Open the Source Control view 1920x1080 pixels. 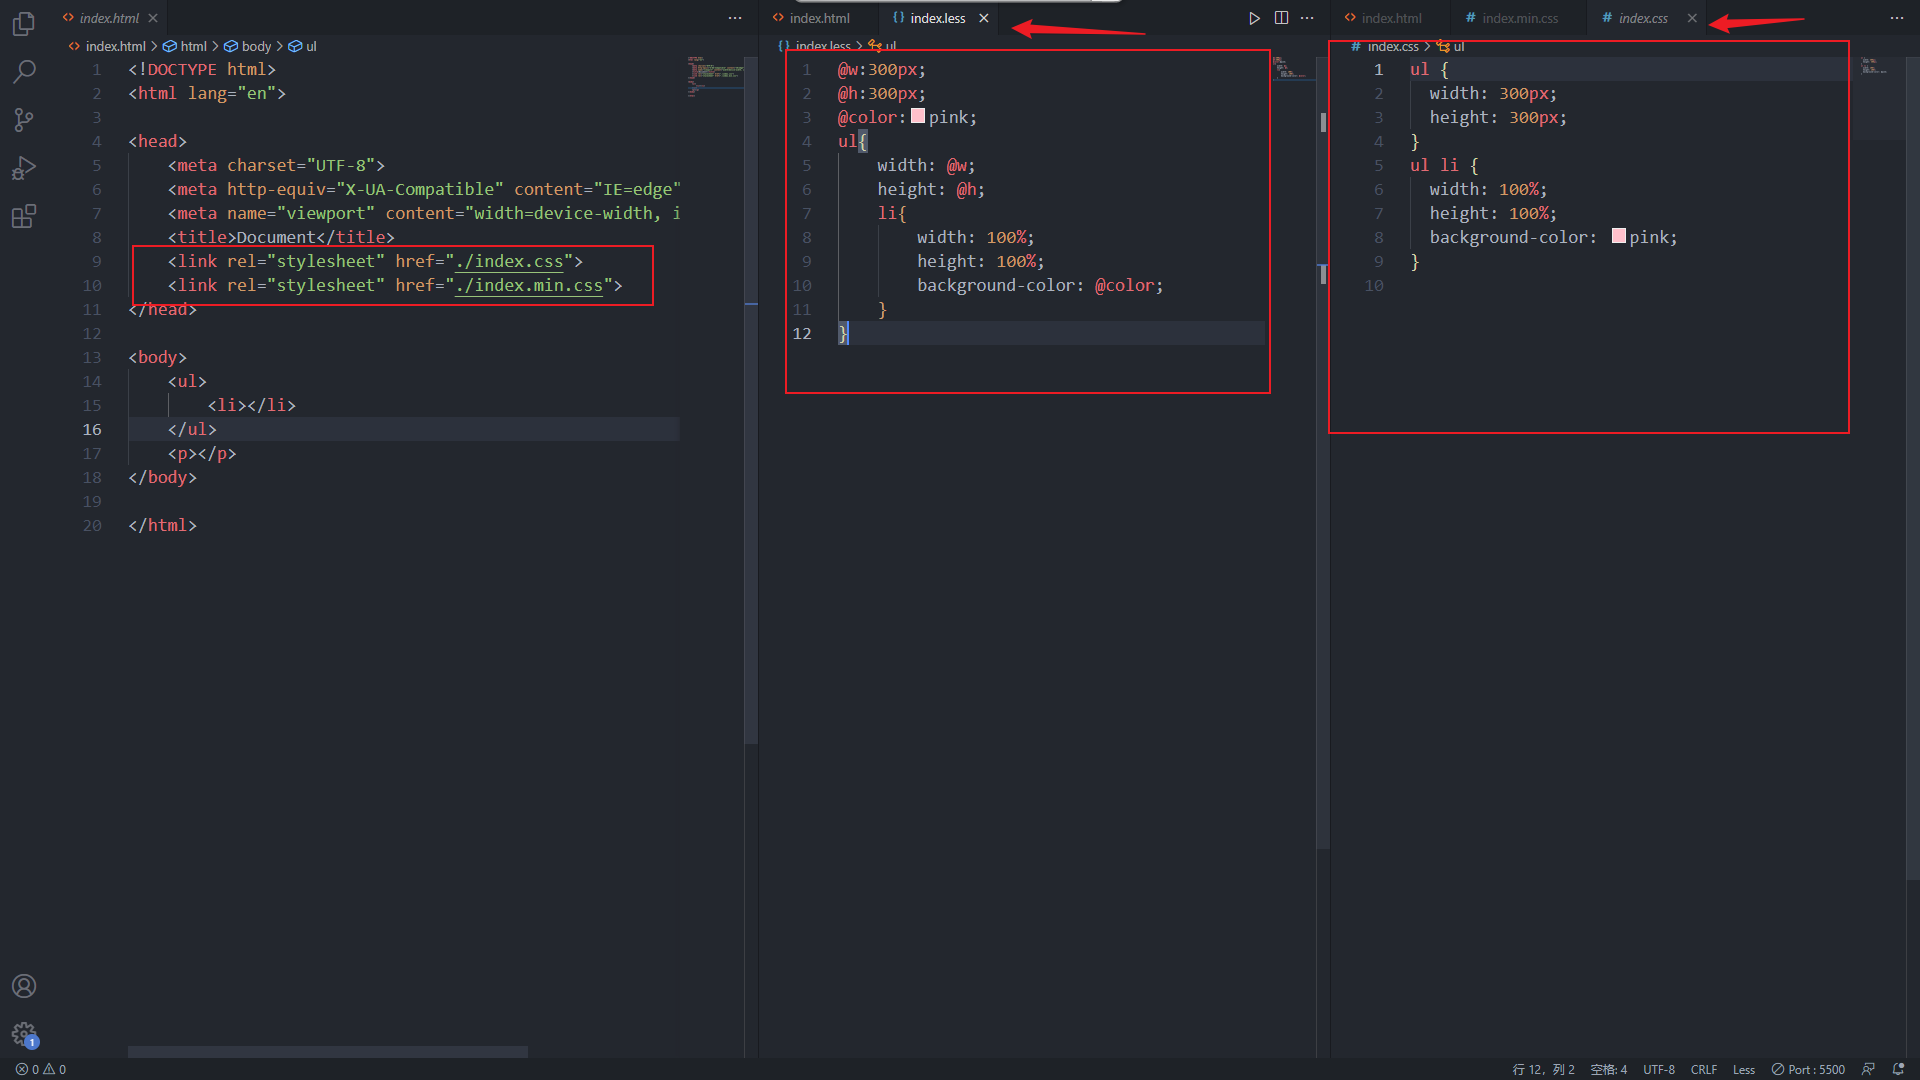24,119
